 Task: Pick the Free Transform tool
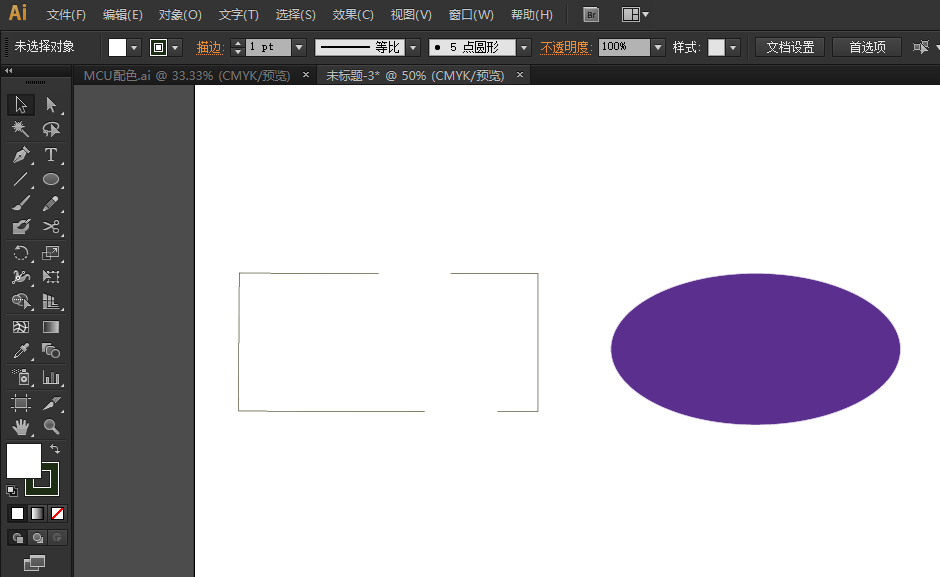click(51, 277)
